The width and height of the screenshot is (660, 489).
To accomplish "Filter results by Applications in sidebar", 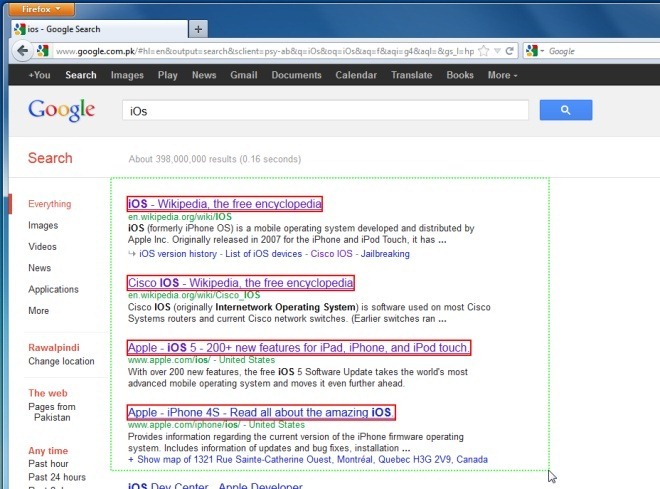I will (53, 289).
